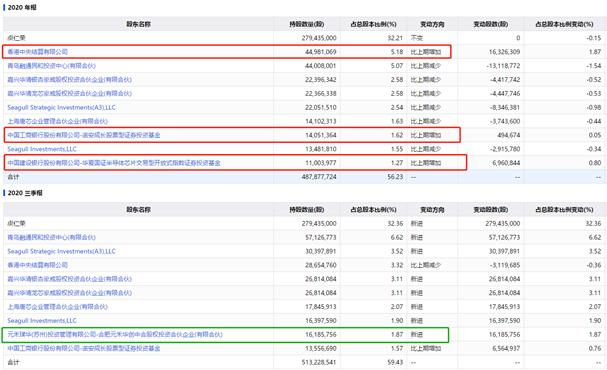Click the holding value 44,008,001
The image size is (607, 370).
[321, 66]
